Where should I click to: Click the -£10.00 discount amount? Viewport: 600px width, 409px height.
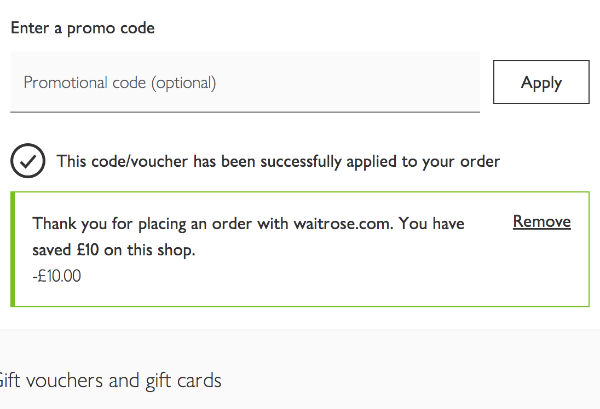click(x=57, y=275)
